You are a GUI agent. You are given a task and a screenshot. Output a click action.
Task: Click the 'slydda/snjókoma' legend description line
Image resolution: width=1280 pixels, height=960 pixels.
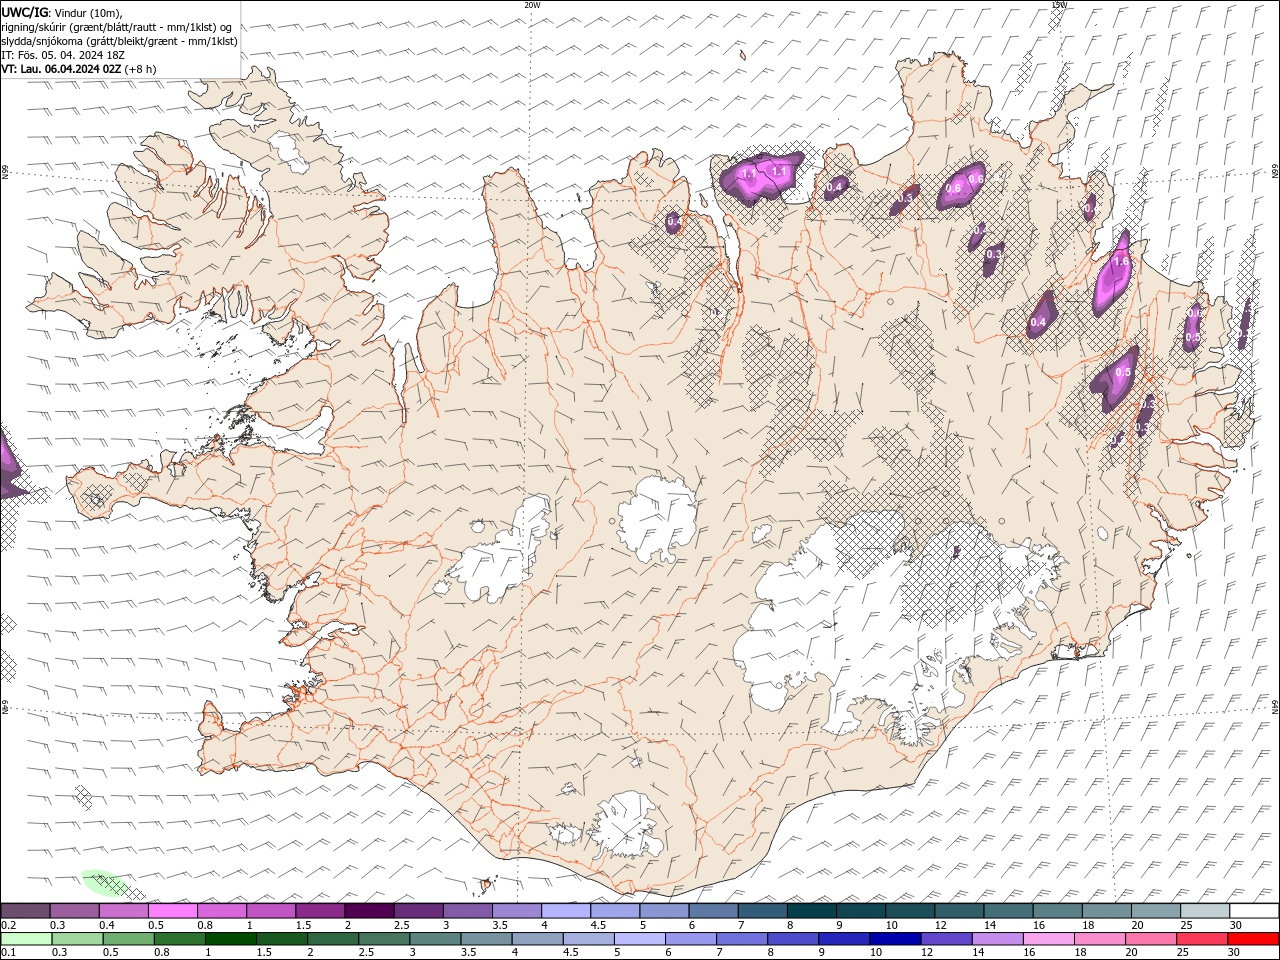pos(119,41)
